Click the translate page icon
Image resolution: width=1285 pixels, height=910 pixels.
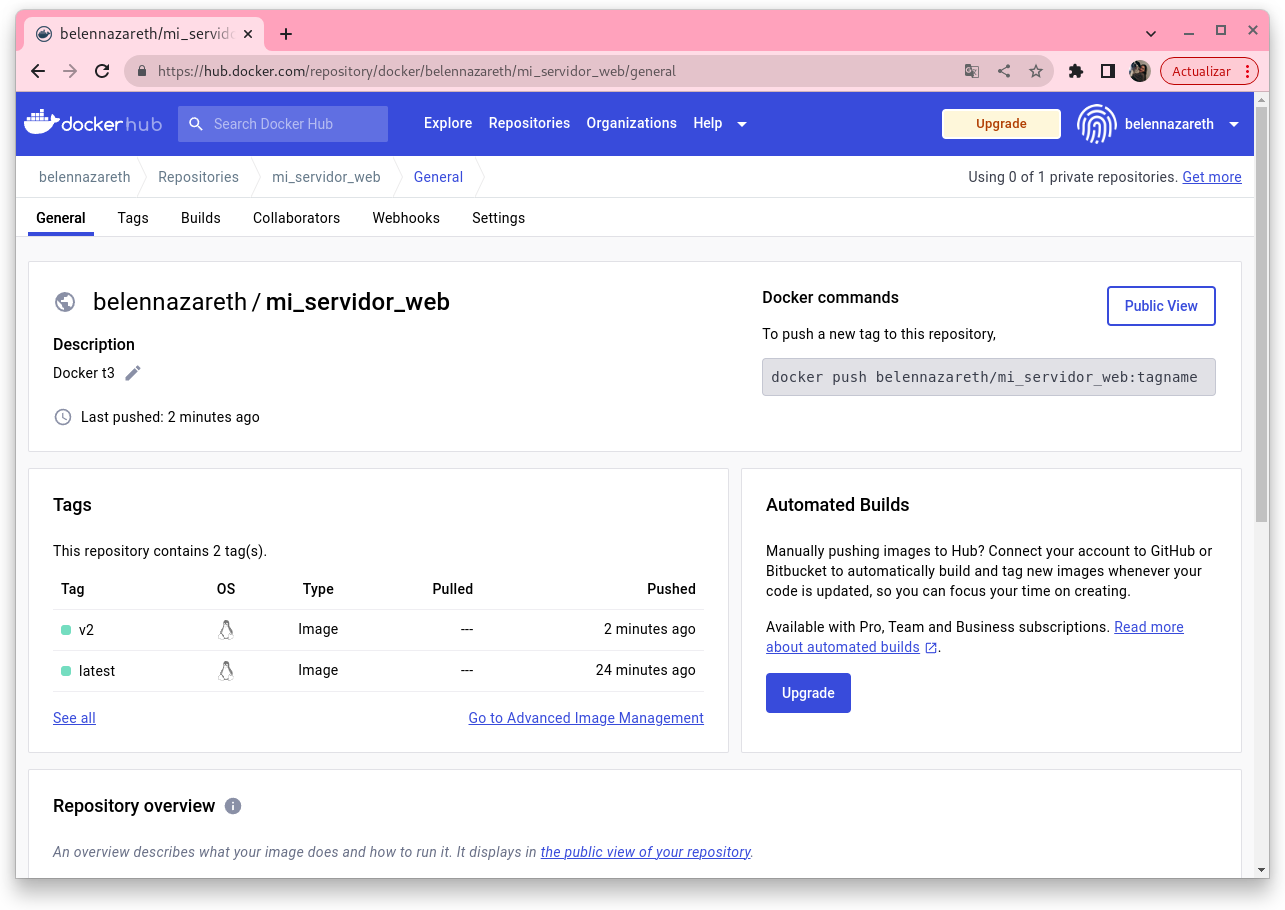(x=972, y=71)
